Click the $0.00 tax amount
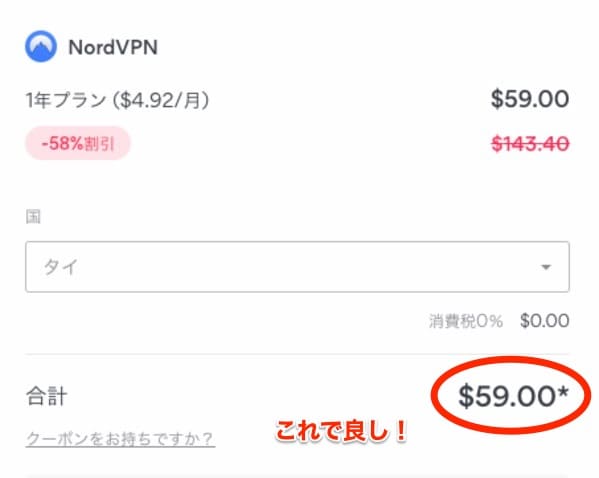599x478 pixels. point(544,321)
